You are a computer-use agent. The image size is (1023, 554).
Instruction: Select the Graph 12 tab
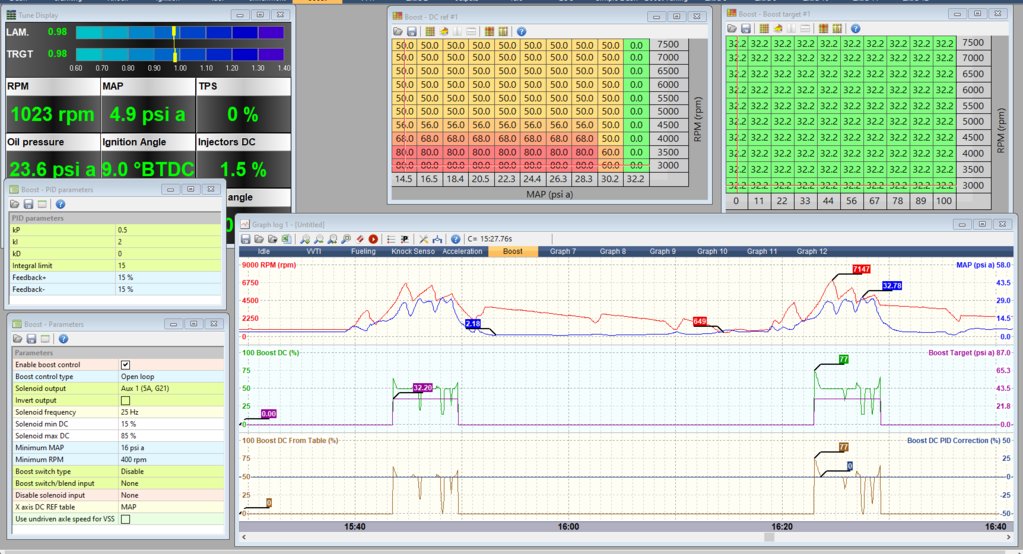click(812, 251)
